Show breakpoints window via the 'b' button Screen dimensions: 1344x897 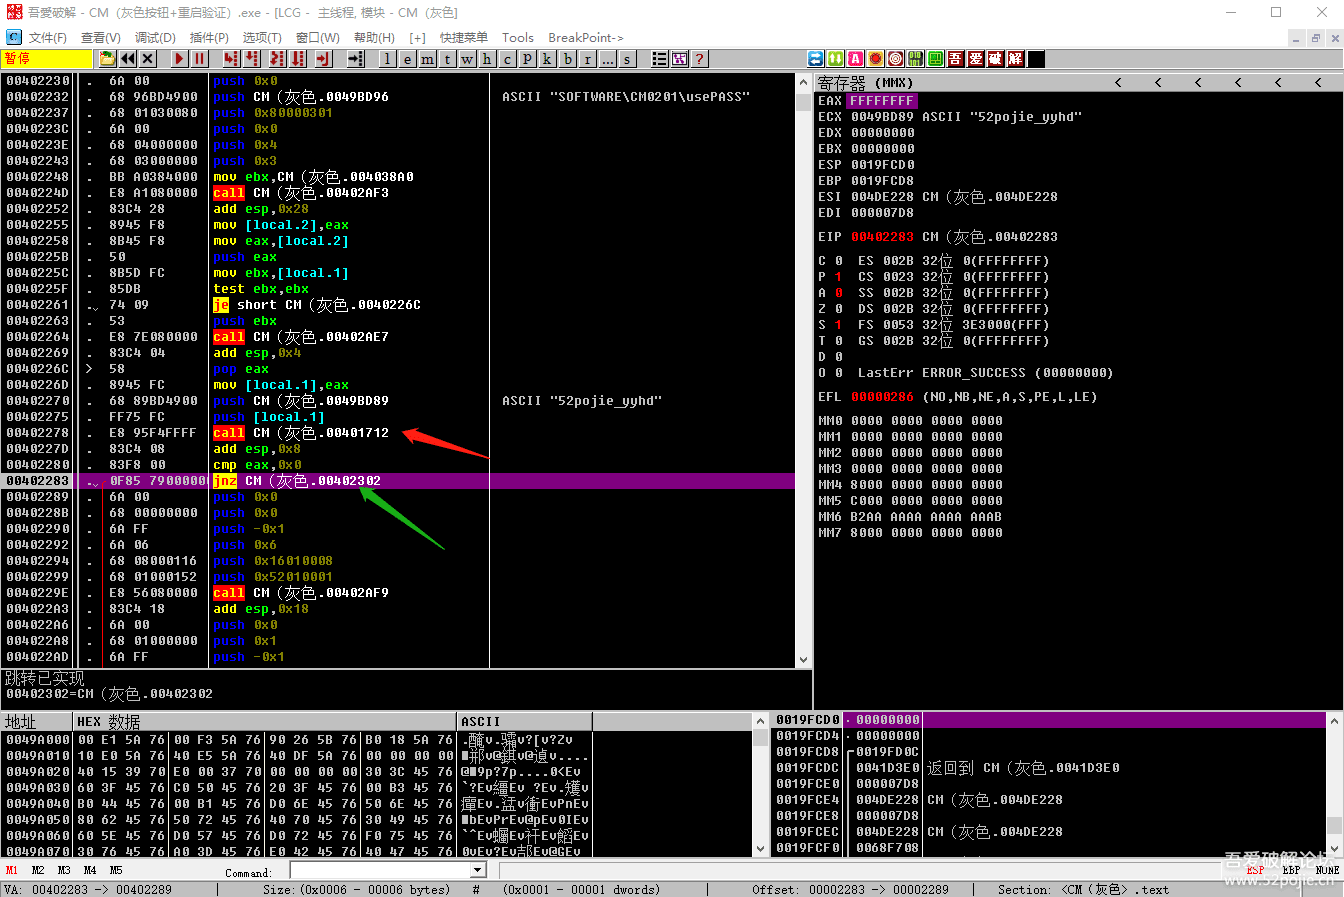[x=568, y=59]
